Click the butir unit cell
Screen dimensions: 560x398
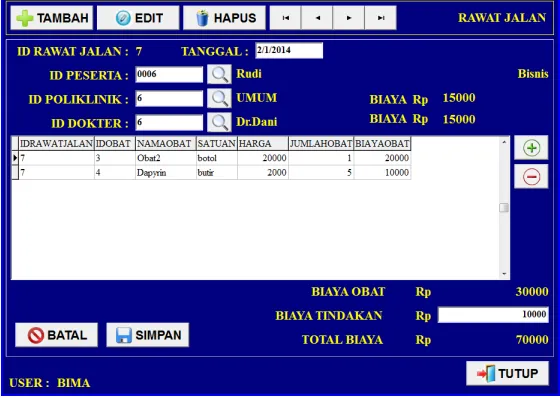[x=217, y=173]
